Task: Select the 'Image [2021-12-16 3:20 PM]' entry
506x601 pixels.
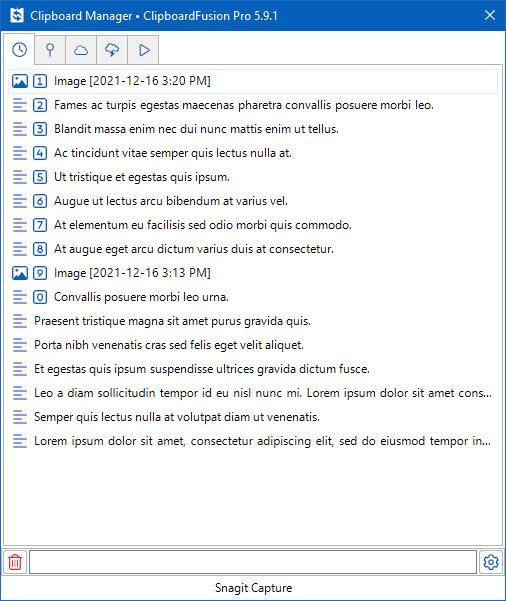Action: coord(253,81)
